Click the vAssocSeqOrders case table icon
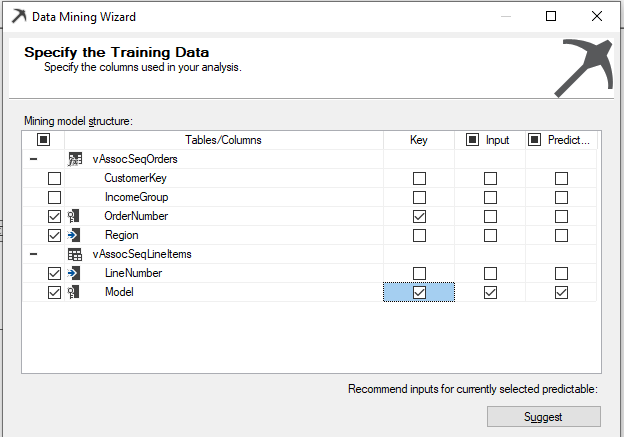This screenshot has width=624, height=437. click(75, 159)
